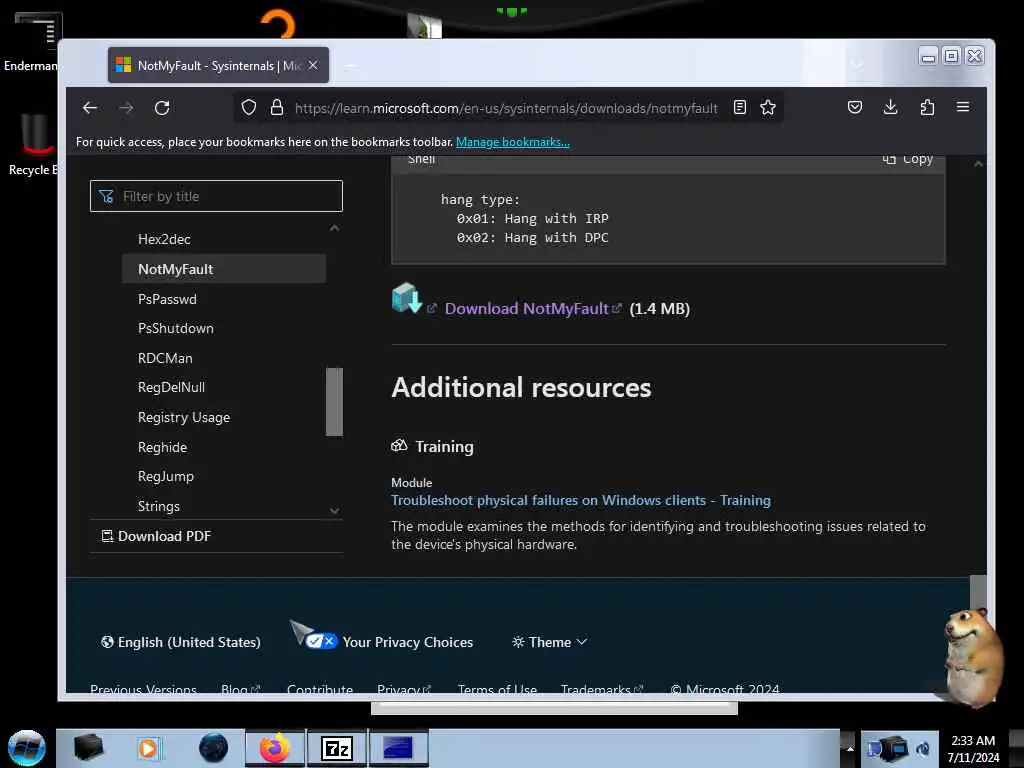1024x768 pixels.
Task: Open Hex2dec in the sidebar
Action: 164,239
